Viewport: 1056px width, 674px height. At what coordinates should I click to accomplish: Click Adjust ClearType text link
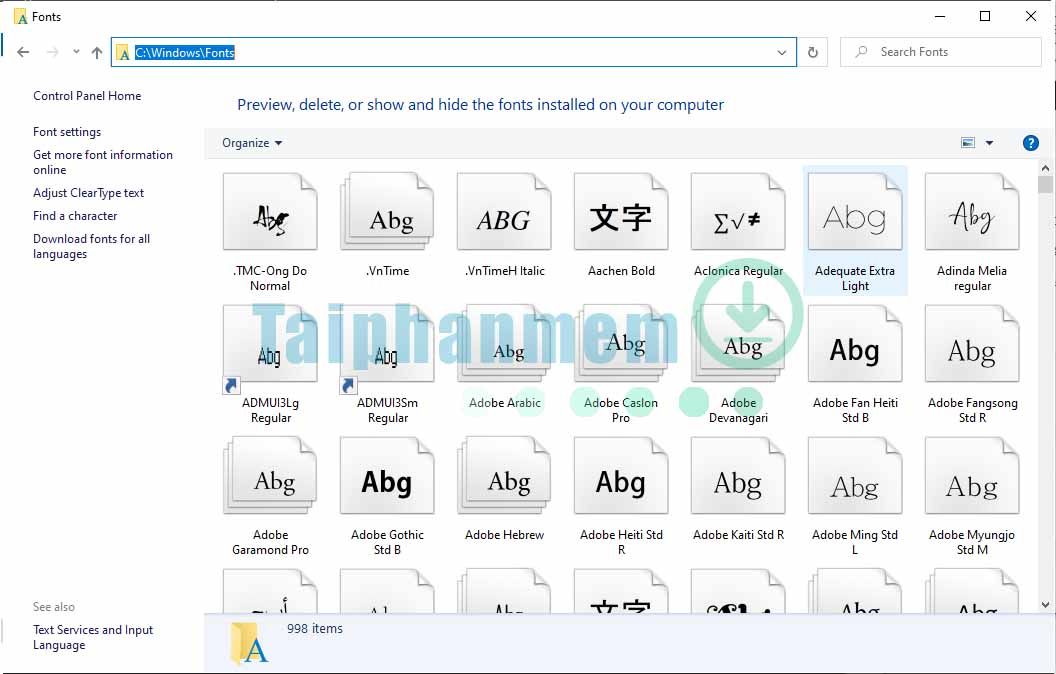click(88, 193)
